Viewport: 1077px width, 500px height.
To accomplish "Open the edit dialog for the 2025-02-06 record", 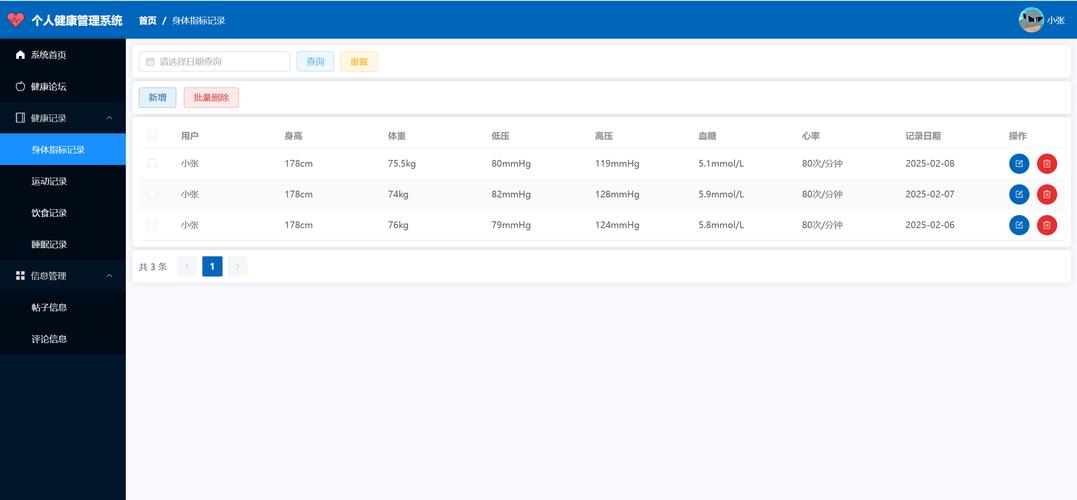I will 1019,225.
